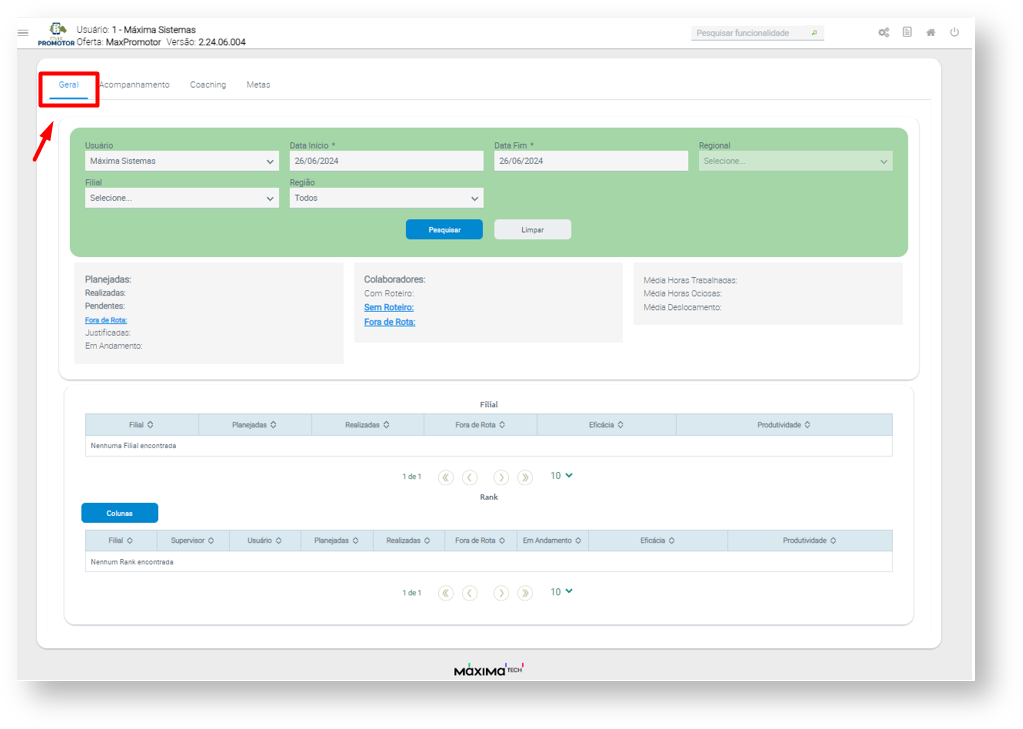Open the Sem Roteiro link
Image resolution: width=1023 pixels, height=729 pixels.
[389, 308]
